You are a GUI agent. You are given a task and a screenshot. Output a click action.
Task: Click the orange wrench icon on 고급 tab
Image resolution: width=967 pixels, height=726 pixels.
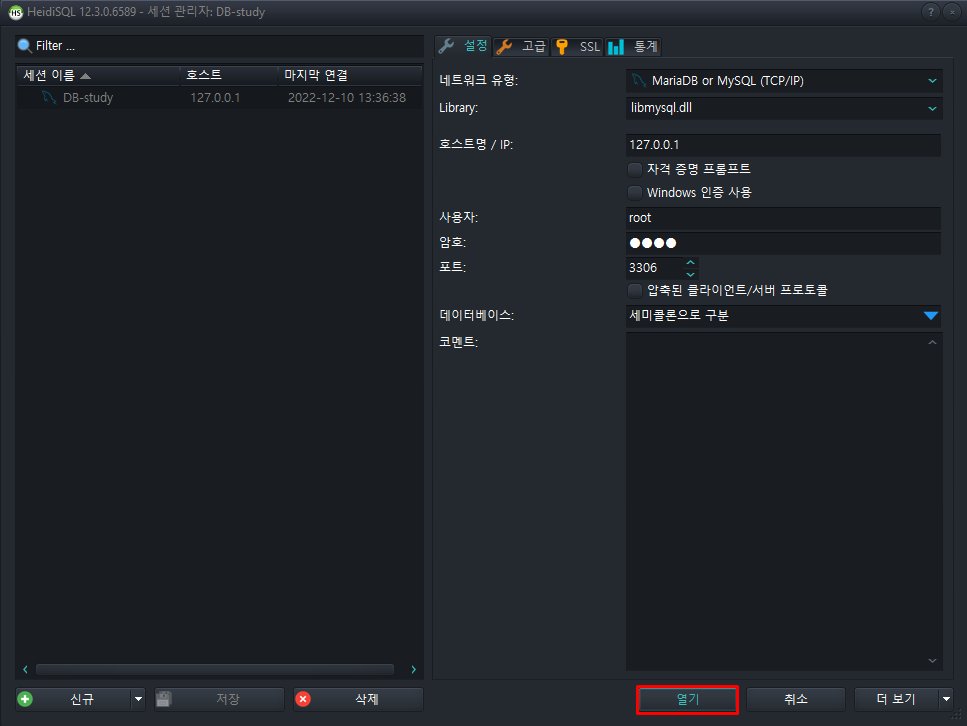(x=504, y=47)
